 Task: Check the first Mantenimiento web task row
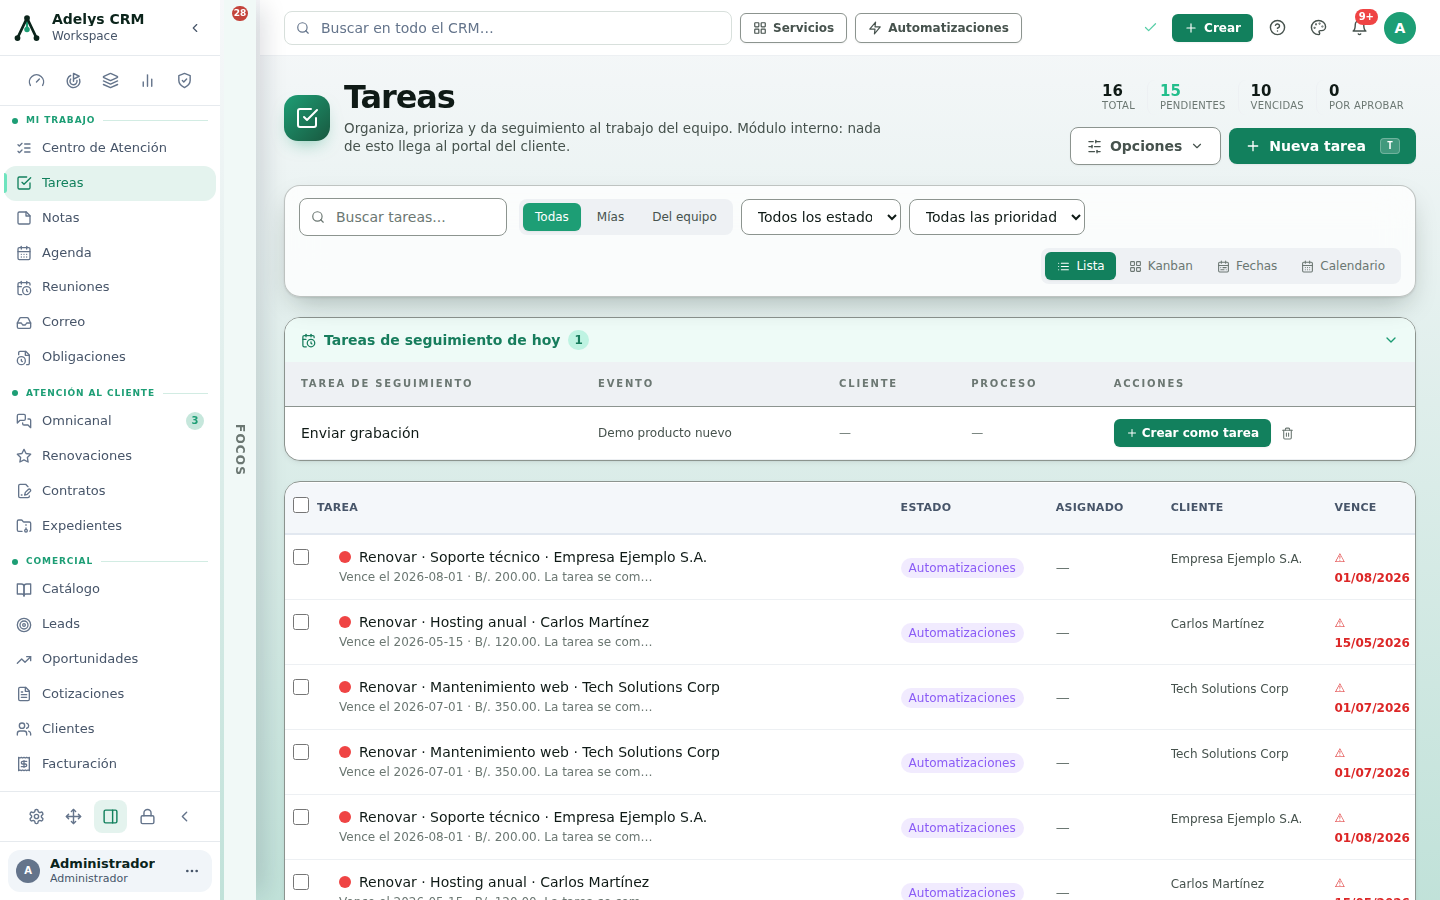301,687
